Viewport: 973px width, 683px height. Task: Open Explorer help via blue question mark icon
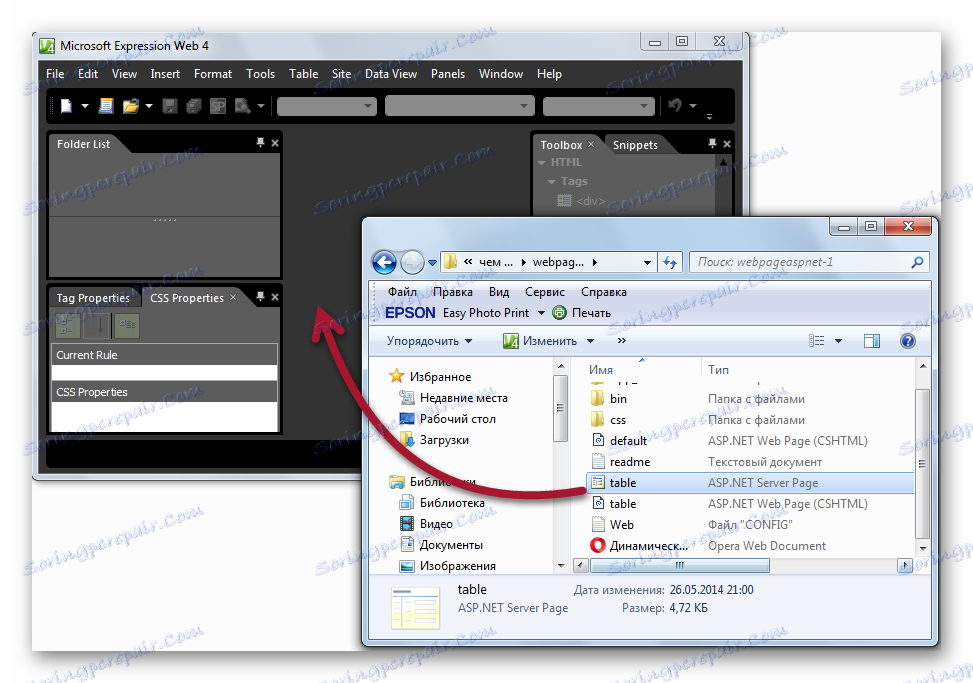click(907, 340)
